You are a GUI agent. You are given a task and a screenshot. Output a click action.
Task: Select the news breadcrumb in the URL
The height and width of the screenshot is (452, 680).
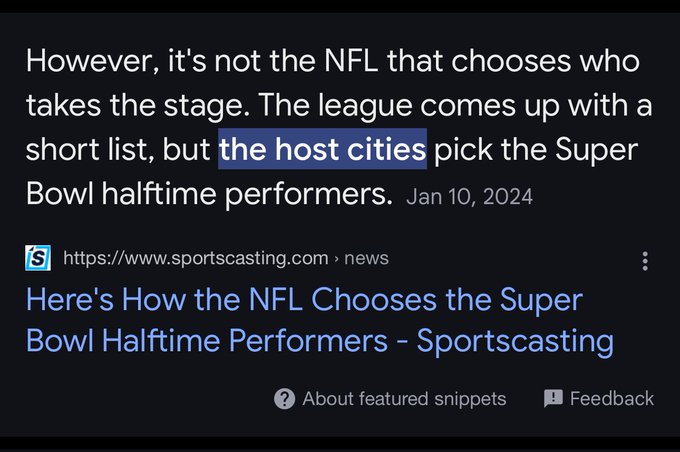pyautogui.click(x=366, y=259)
